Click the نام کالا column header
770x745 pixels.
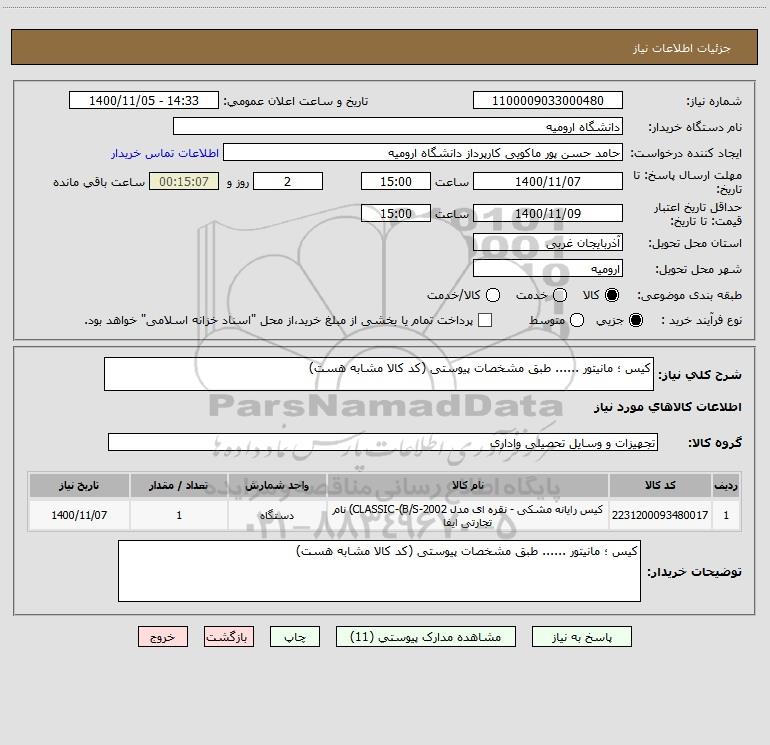[x=468, y=485]
